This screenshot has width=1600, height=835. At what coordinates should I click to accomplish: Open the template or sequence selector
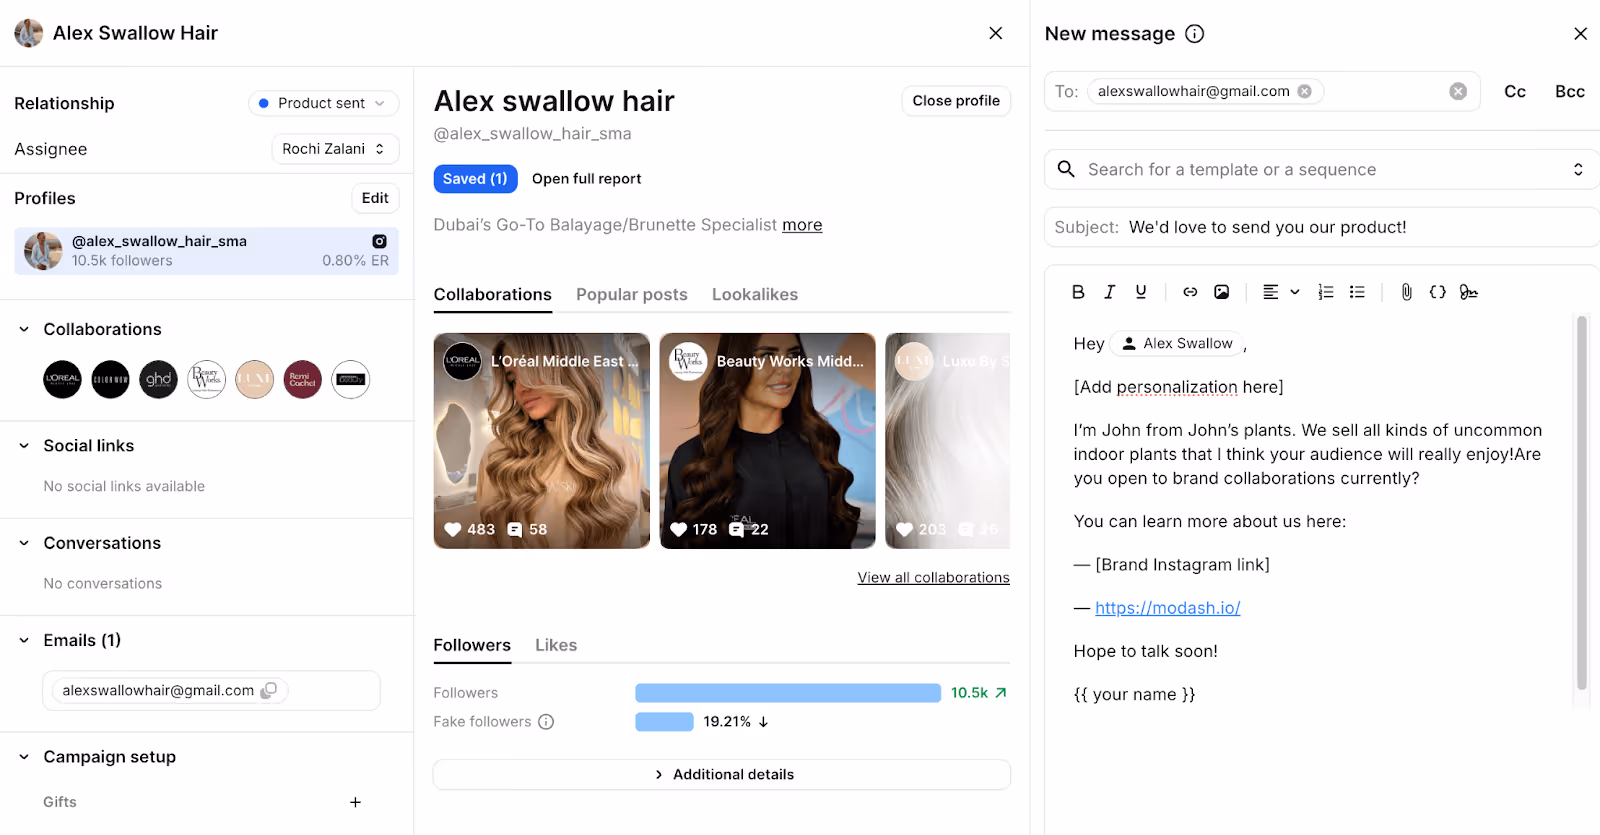pos(1322,170)
